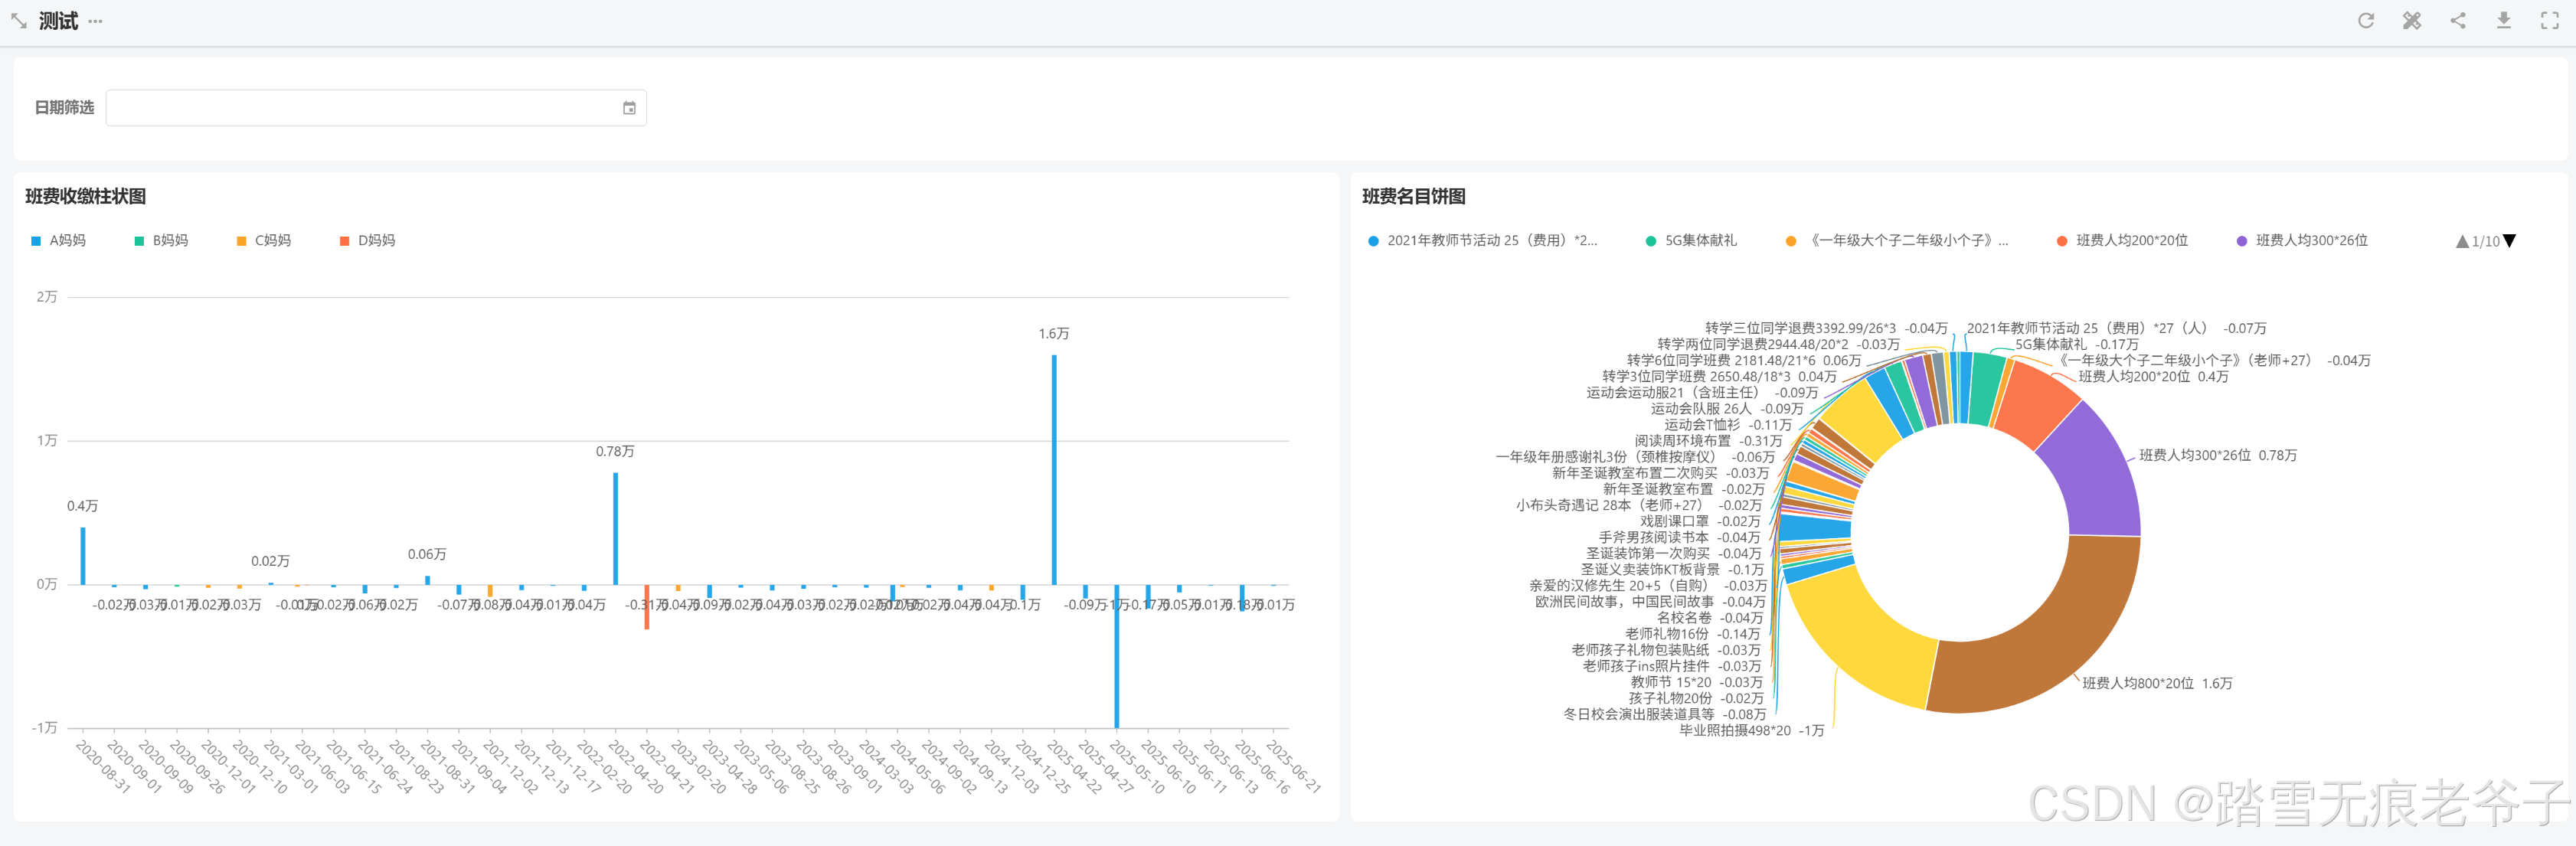
Task: Click the share dashboard icon
Action: tap(2457, 21)
